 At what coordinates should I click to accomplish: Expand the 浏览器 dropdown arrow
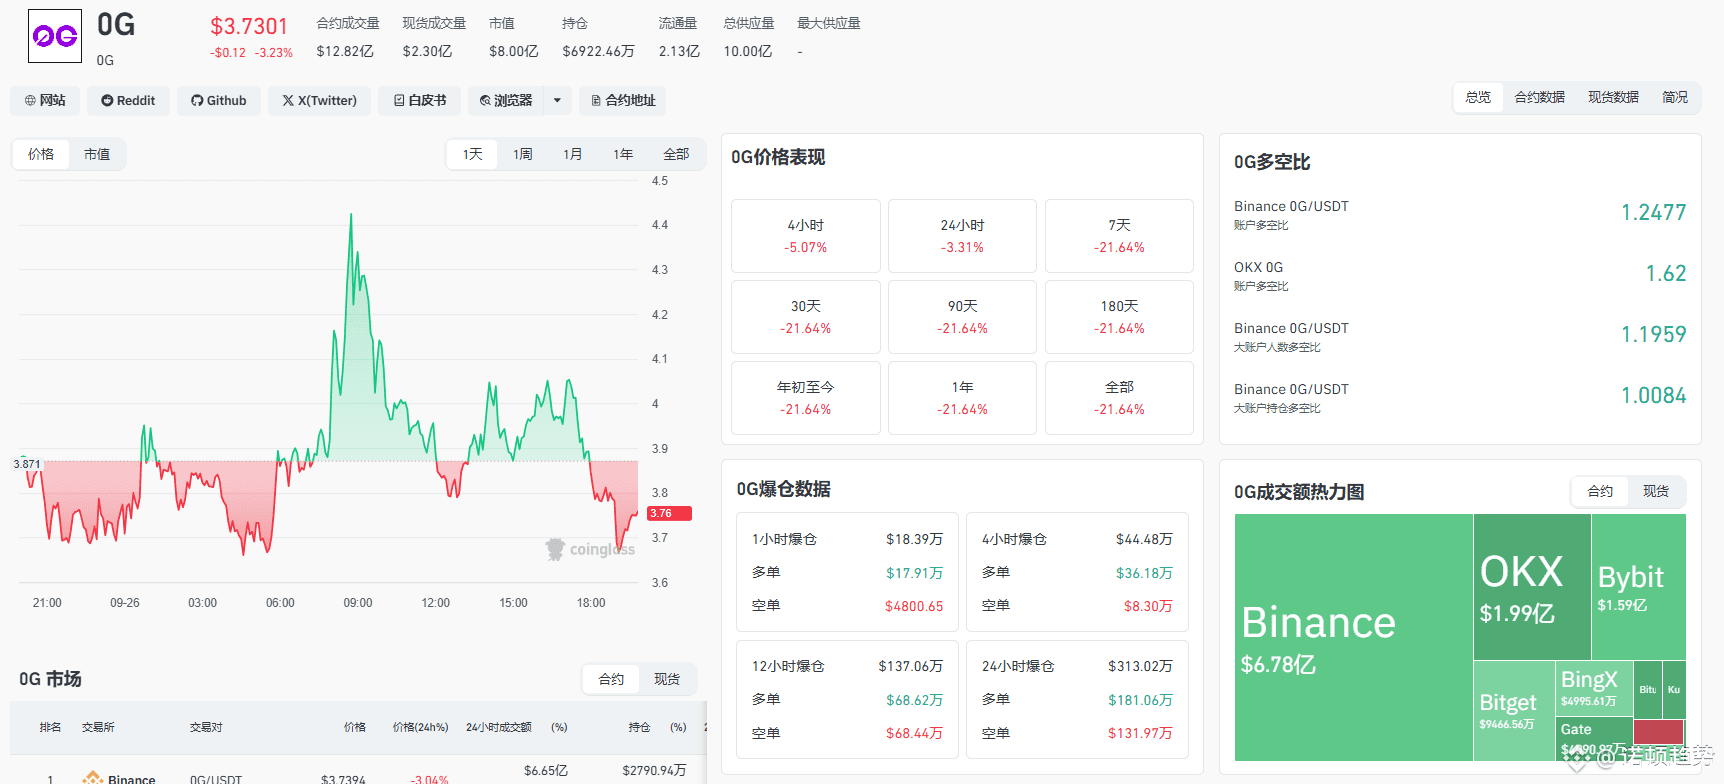point(558,100)
